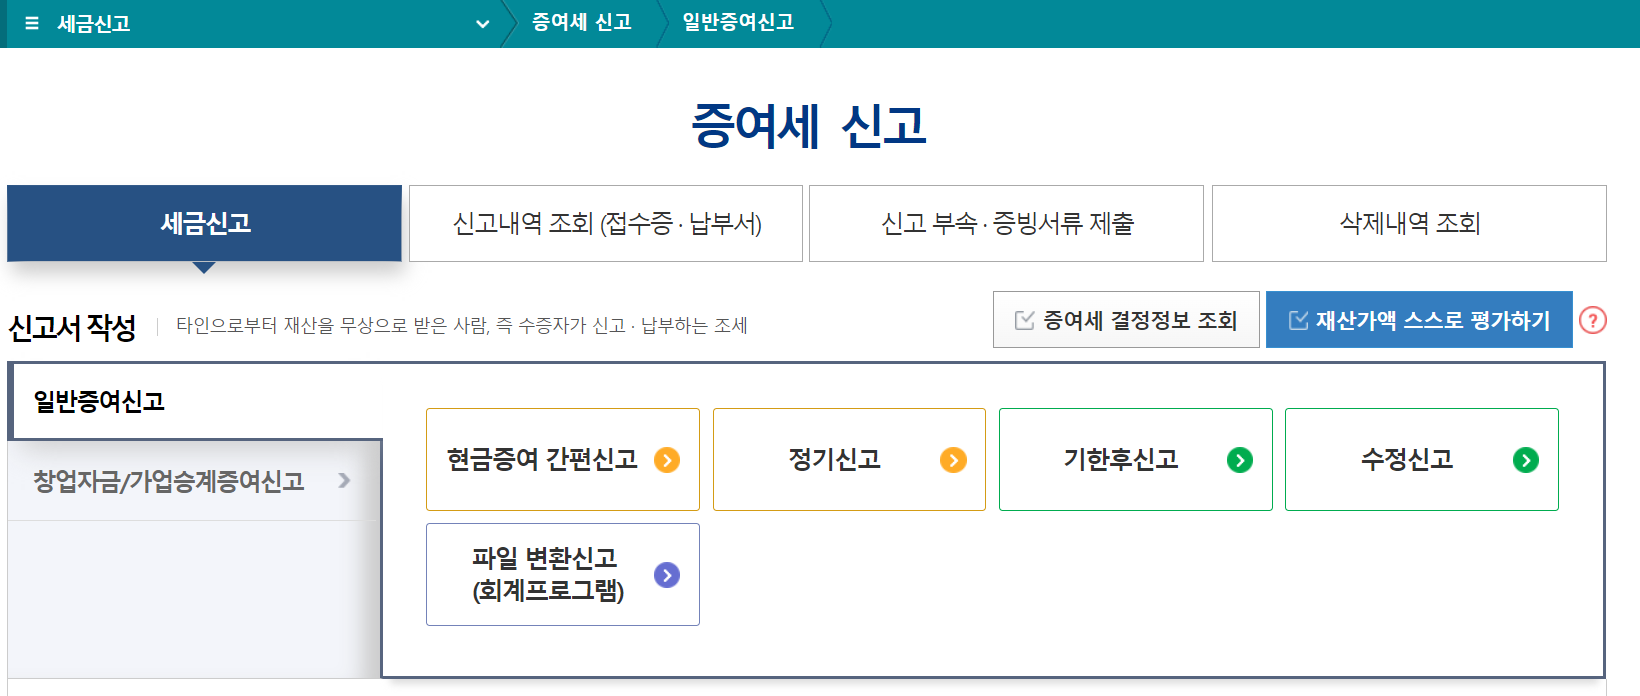Screen dimensions: 1640x696
Task: Click the 신고서 작성 heading
Action: pyautogui.click(x=72, y=327)
